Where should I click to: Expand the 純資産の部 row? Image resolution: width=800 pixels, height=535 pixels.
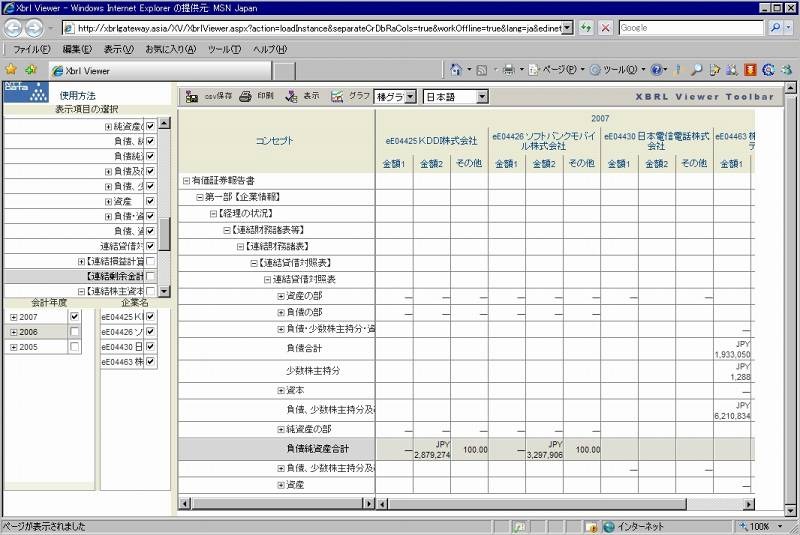tap(281, 429)
